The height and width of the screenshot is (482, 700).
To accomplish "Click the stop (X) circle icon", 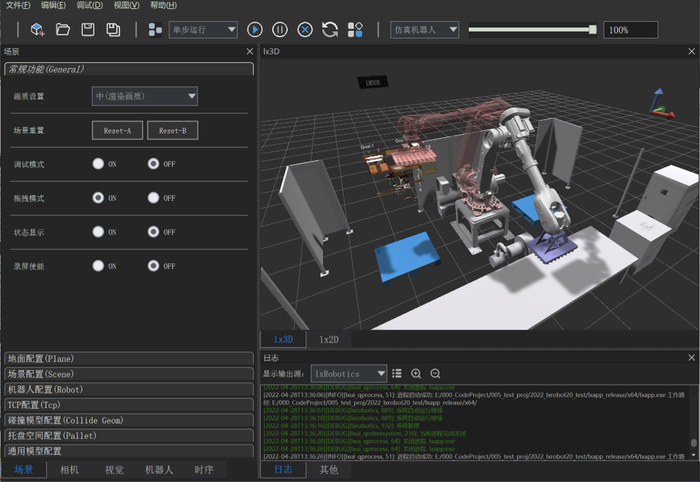I will (x=305, y=30).
